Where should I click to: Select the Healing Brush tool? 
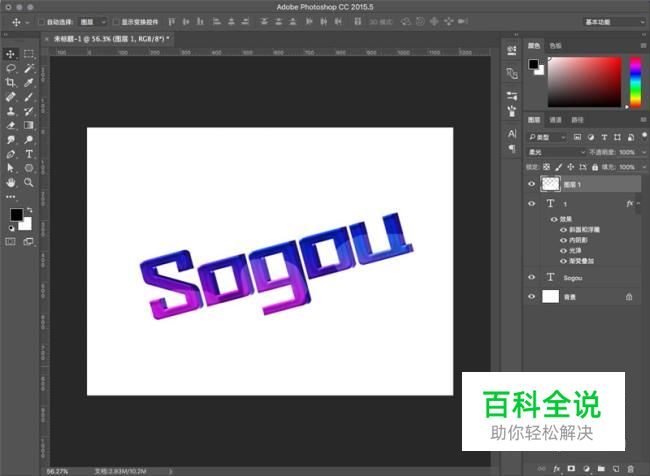pos(10,97)
